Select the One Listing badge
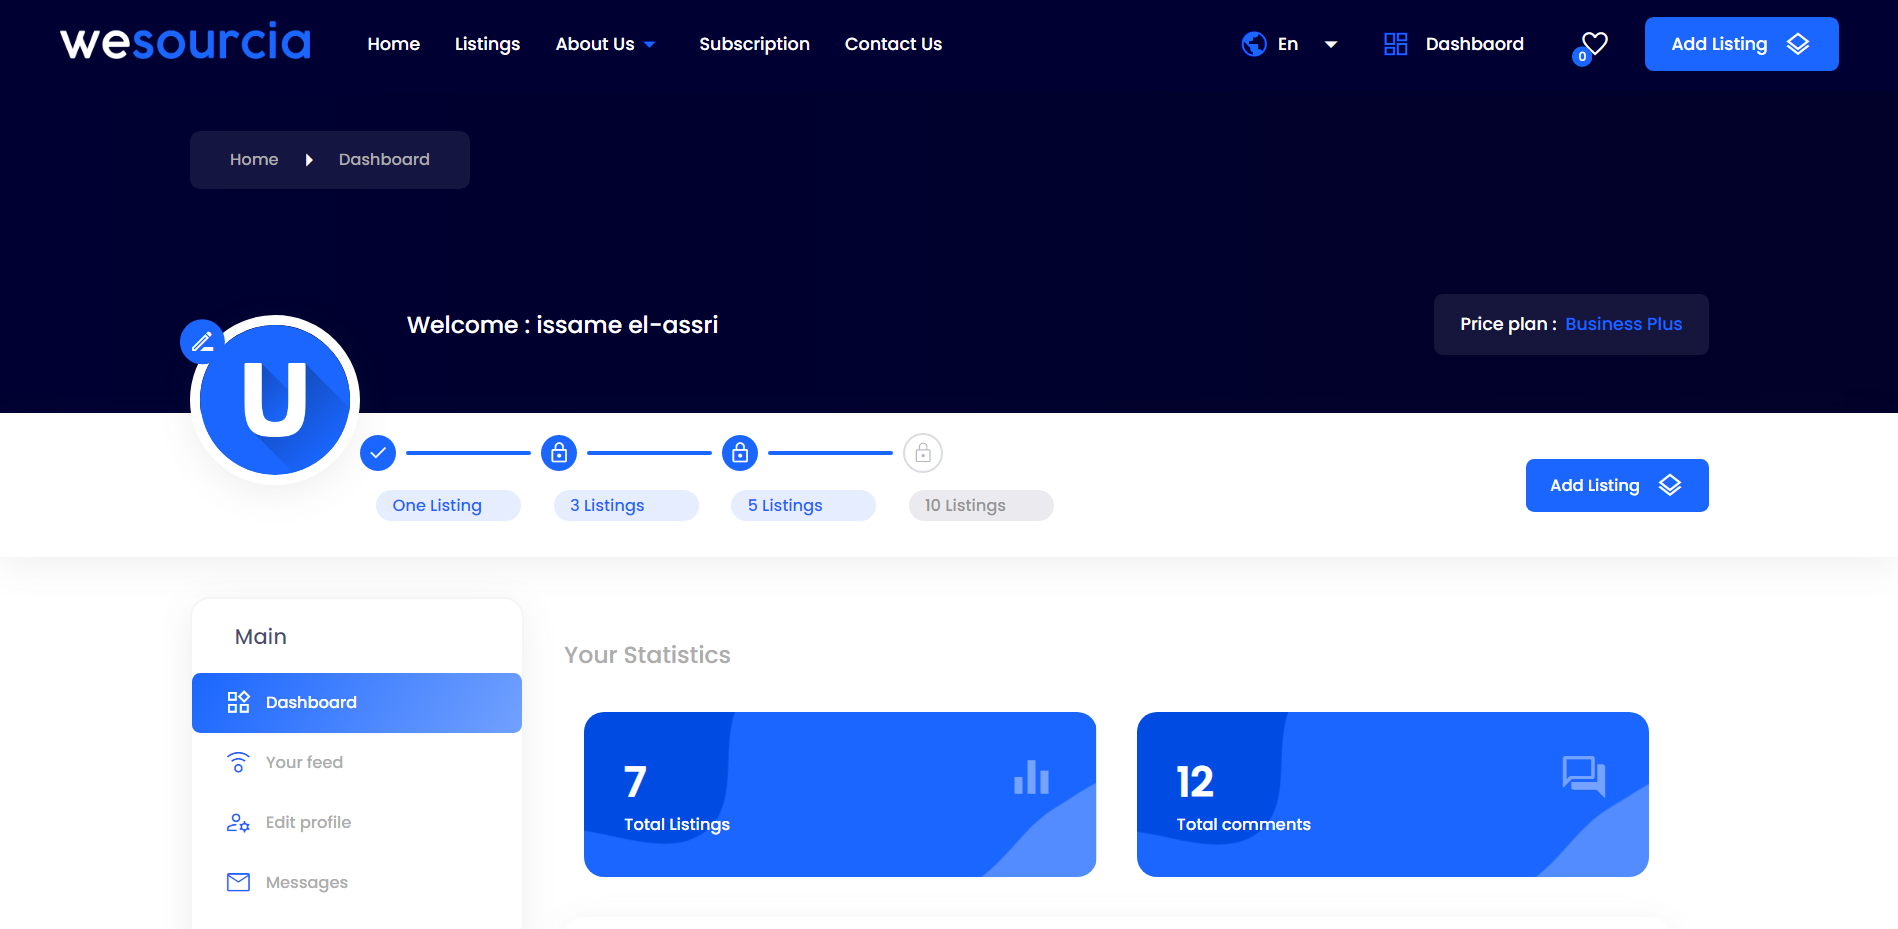 coord(448,506)
